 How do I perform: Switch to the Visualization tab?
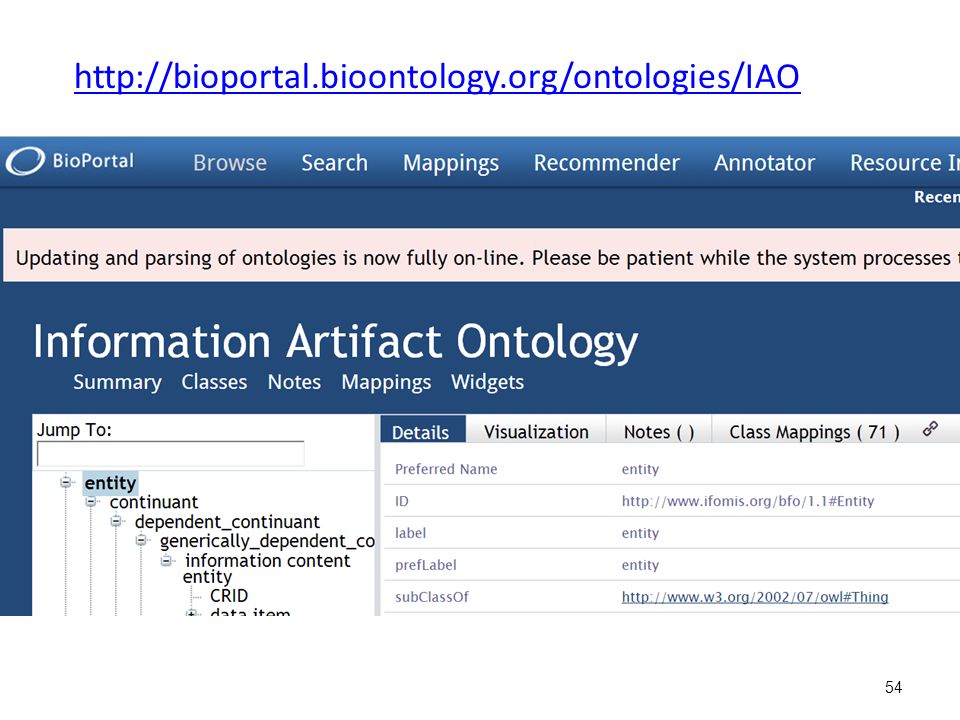pyautogui.click(x=536, y=432)
